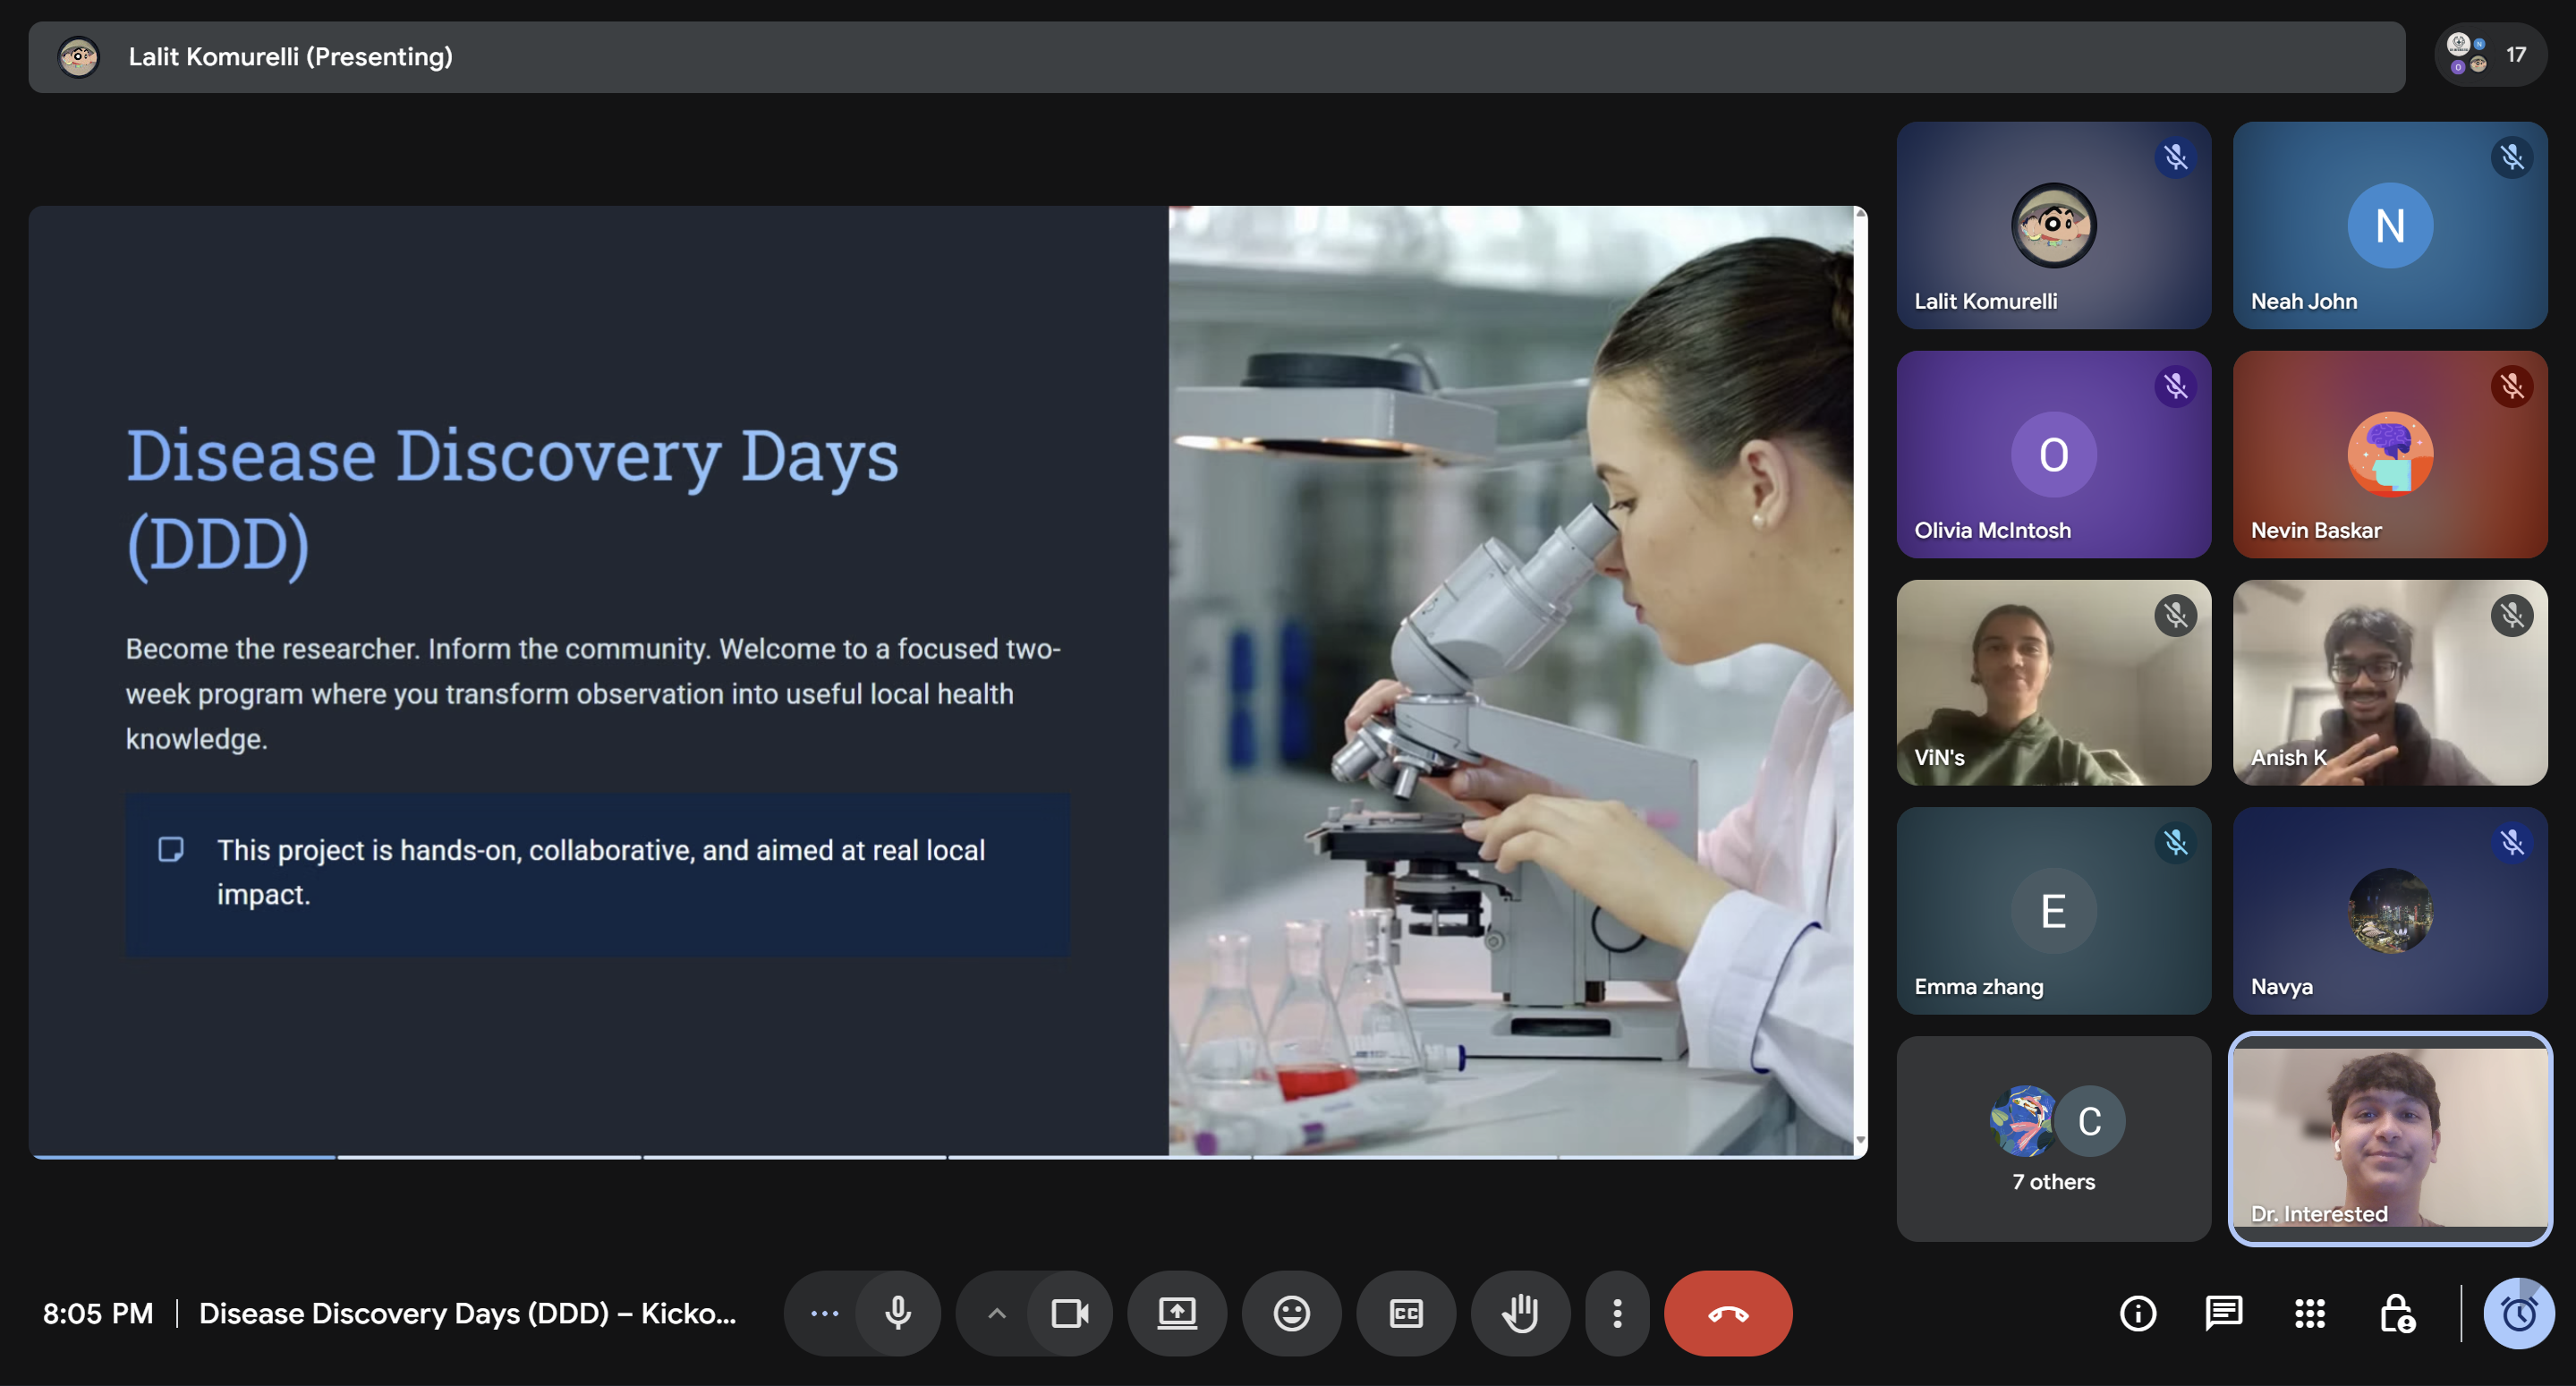Open participants via the avatar stack top right
The width and height of the screenshot is (2576, 1386).
pos(2466,56)
